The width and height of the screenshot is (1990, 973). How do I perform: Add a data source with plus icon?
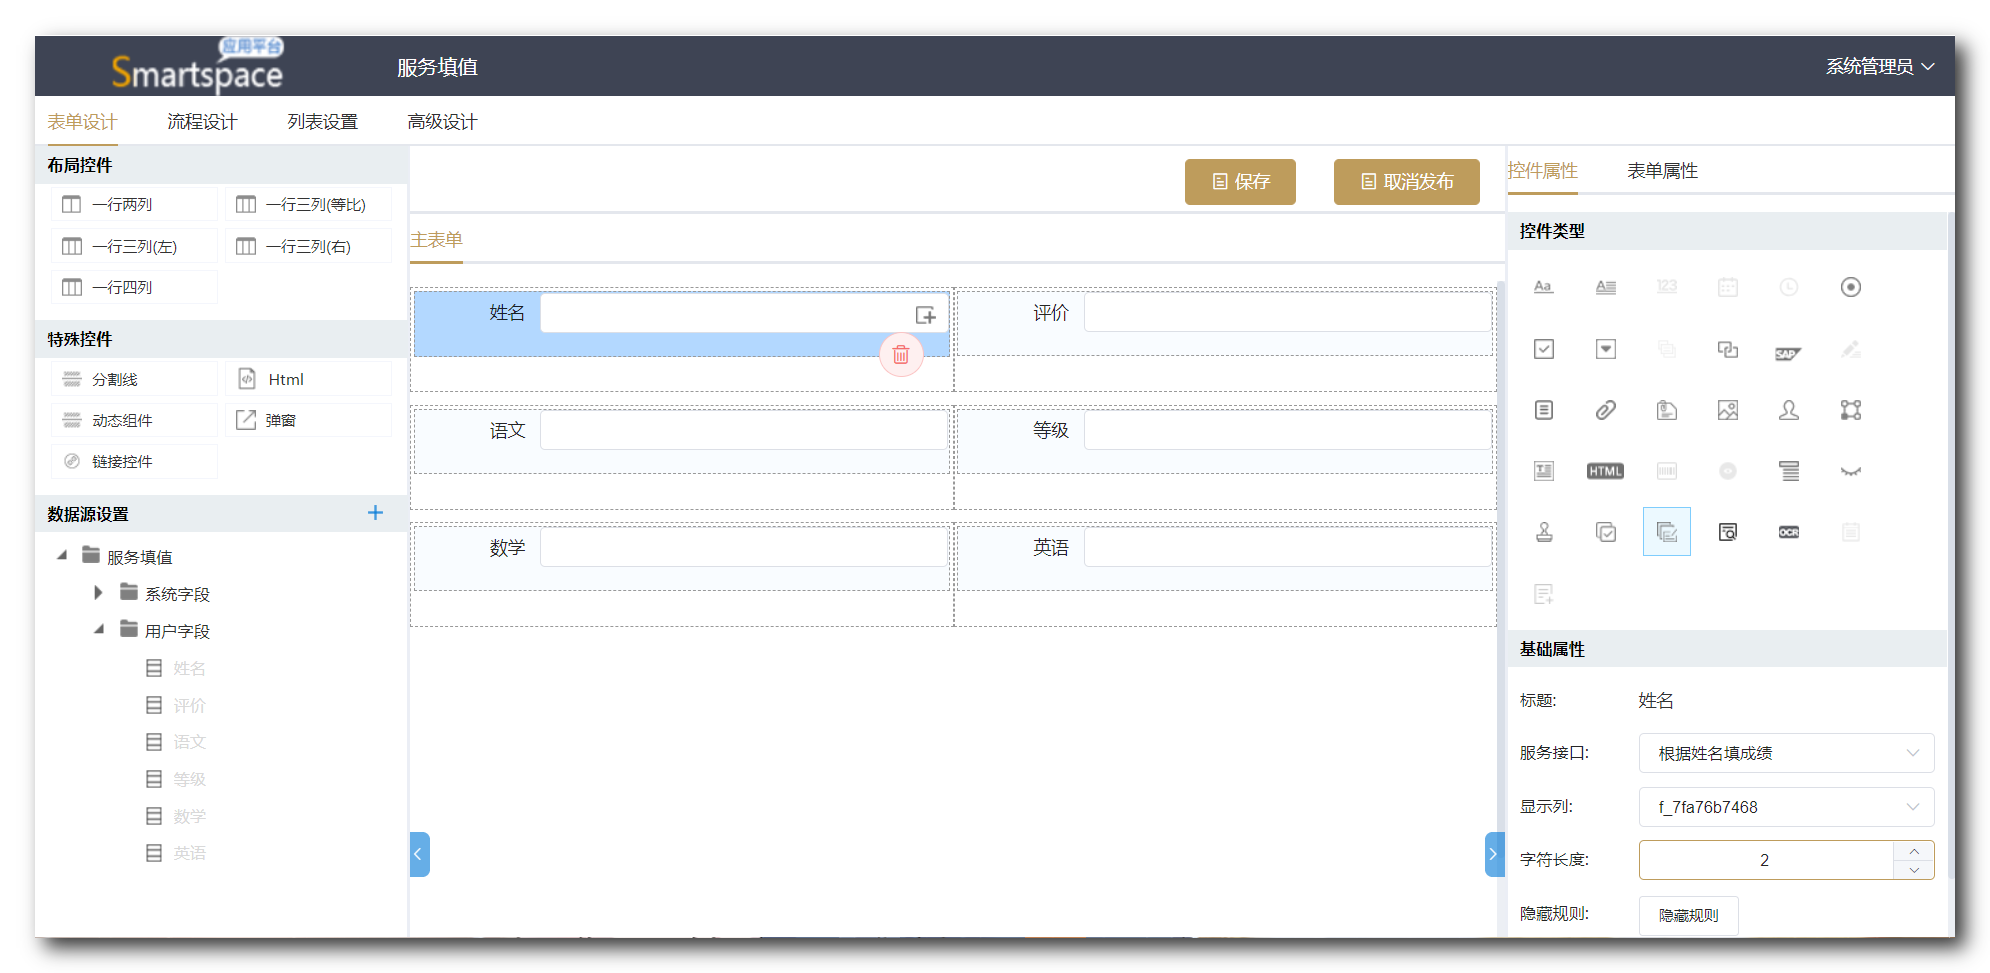coord(375,513)
